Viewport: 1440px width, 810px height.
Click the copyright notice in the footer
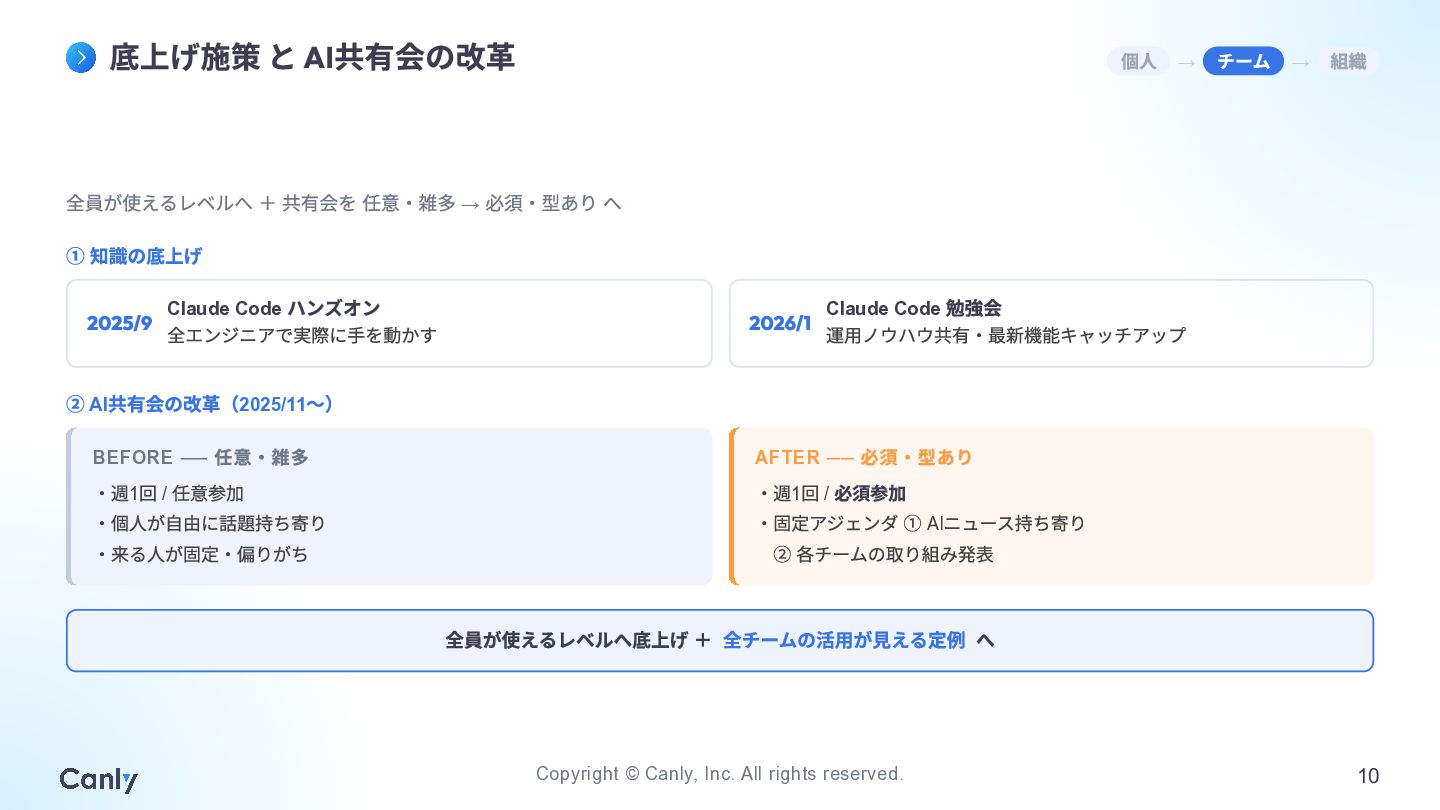pos(720,773)
